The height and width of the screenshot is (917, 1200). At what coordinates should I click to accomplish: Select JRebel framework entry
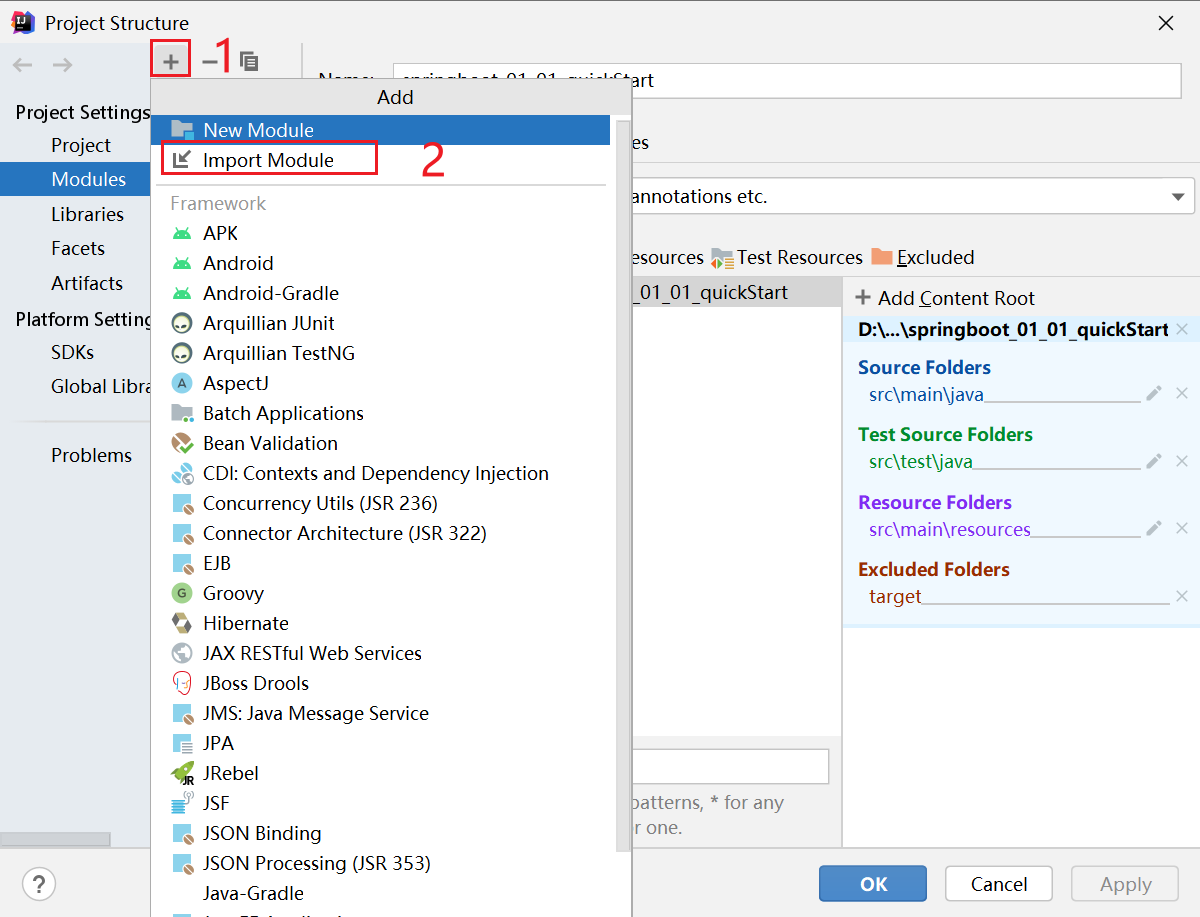380,773
